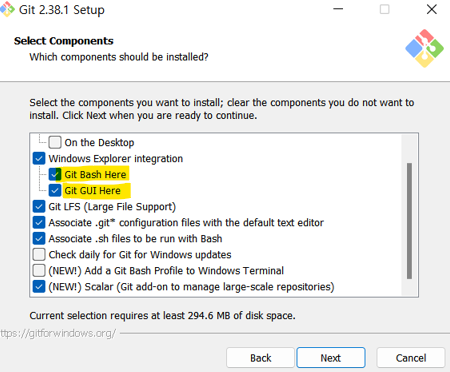Image resolution: width=450 pixels, height=372 pixels.
Task: Uncheck the Git Bash Here checkbox
Action: (55, 174)
